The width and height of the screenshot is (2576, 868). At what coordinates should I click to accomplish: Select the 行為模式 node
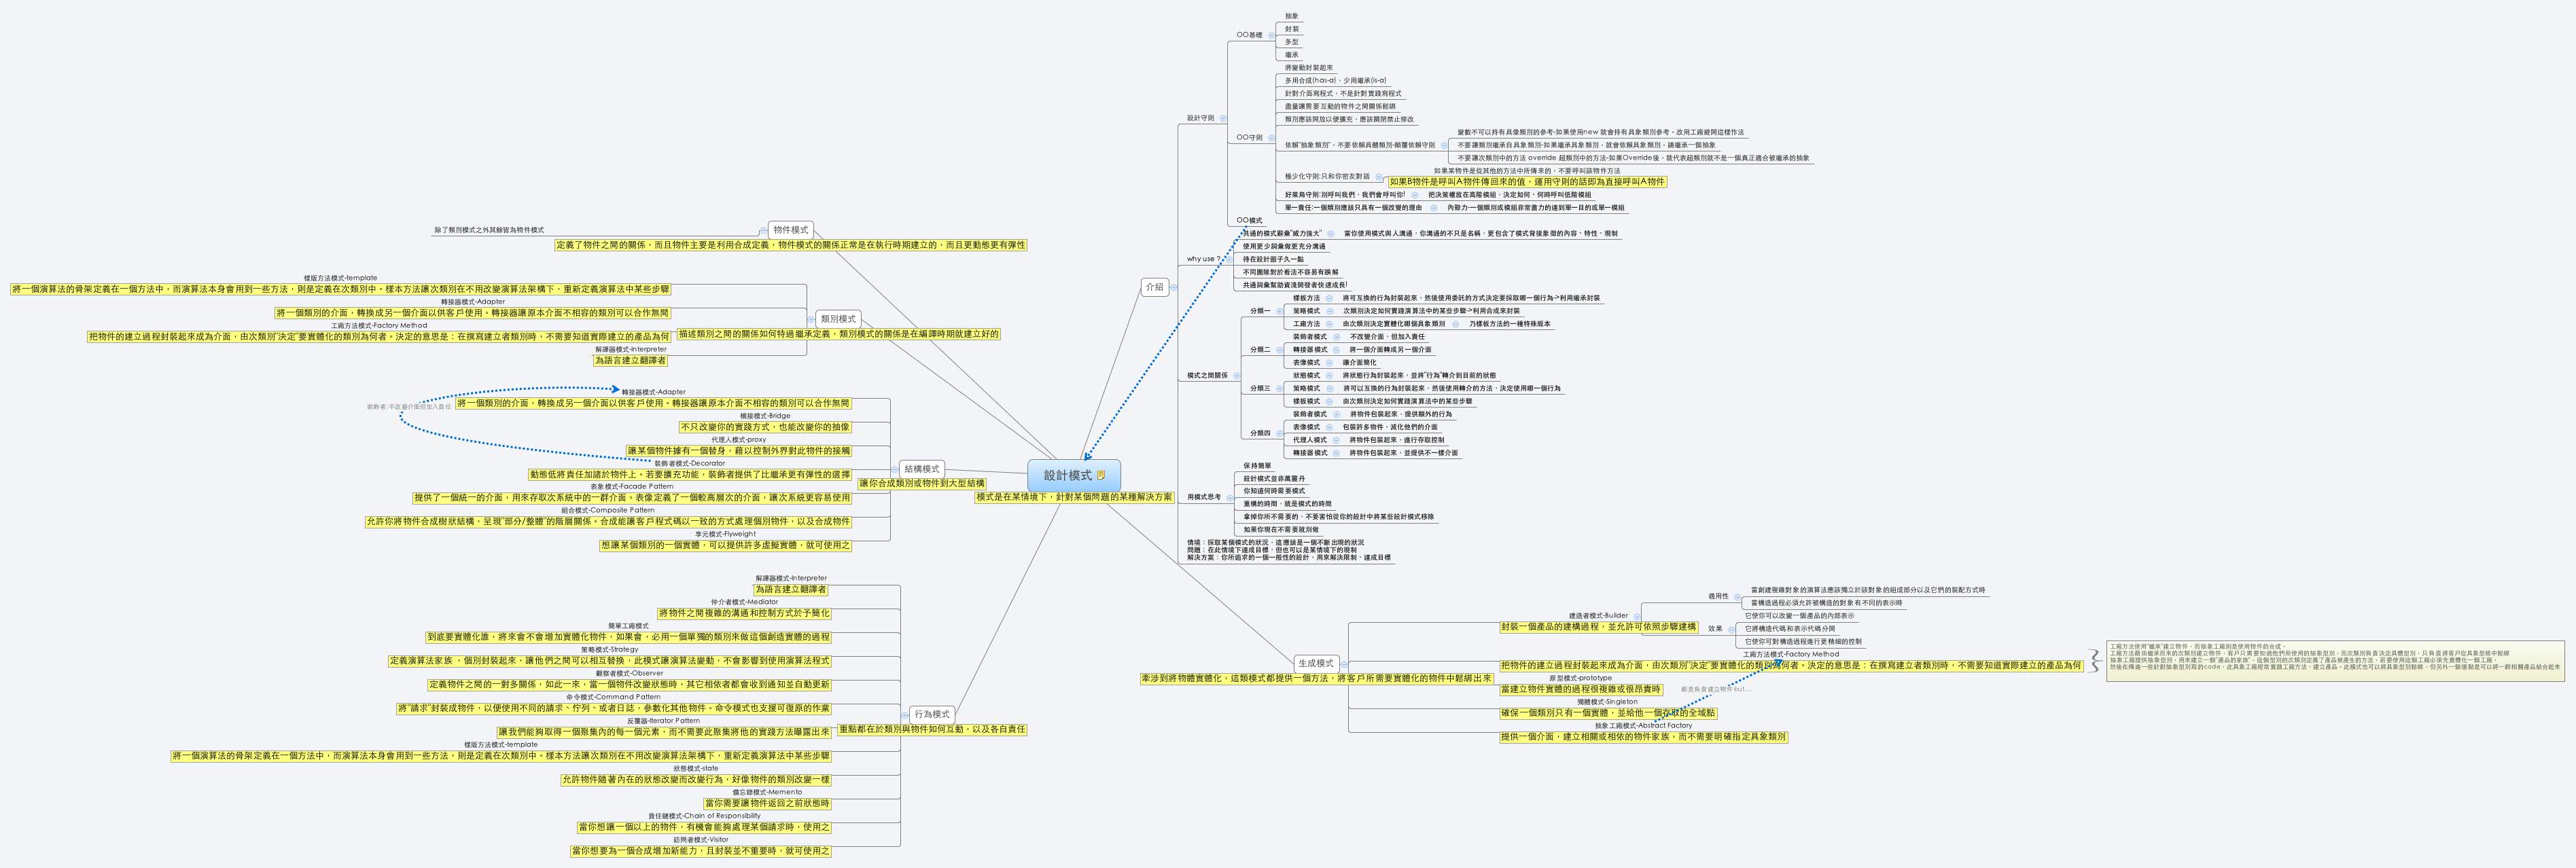pyautogui.click(x=933, y=716)
